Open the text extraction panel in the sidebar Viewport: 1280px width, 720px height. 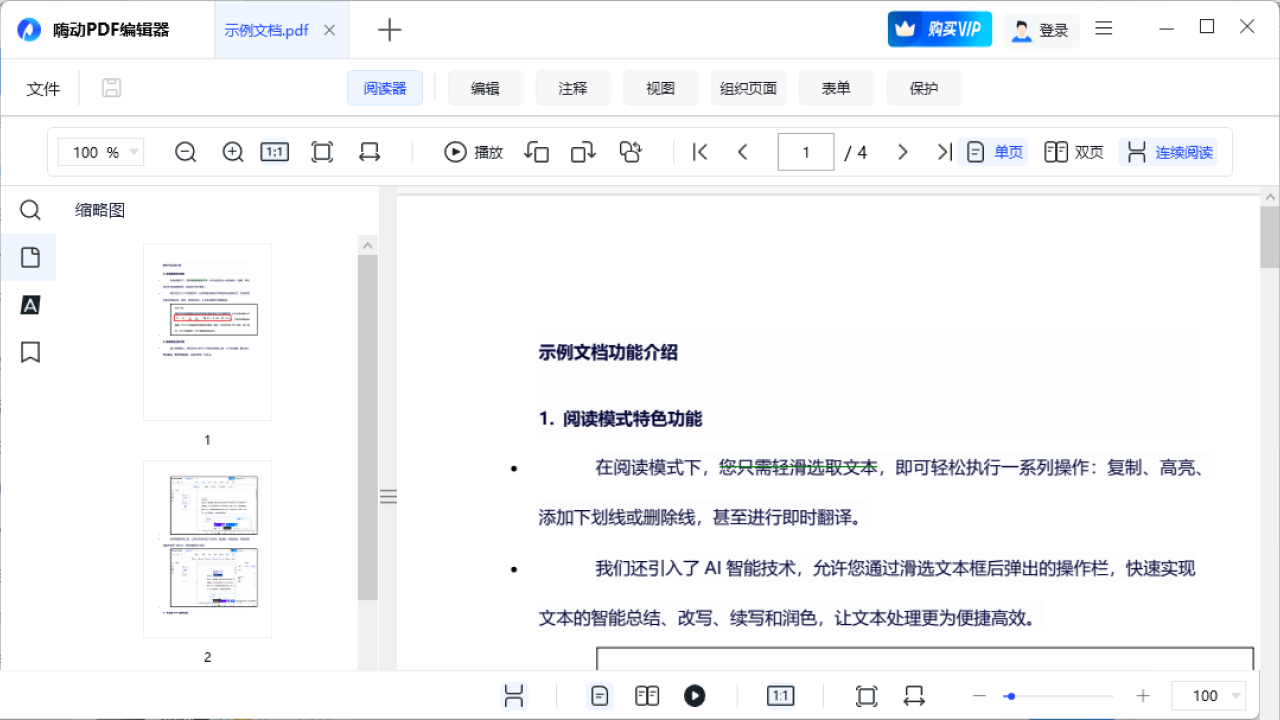coord(30,305)
